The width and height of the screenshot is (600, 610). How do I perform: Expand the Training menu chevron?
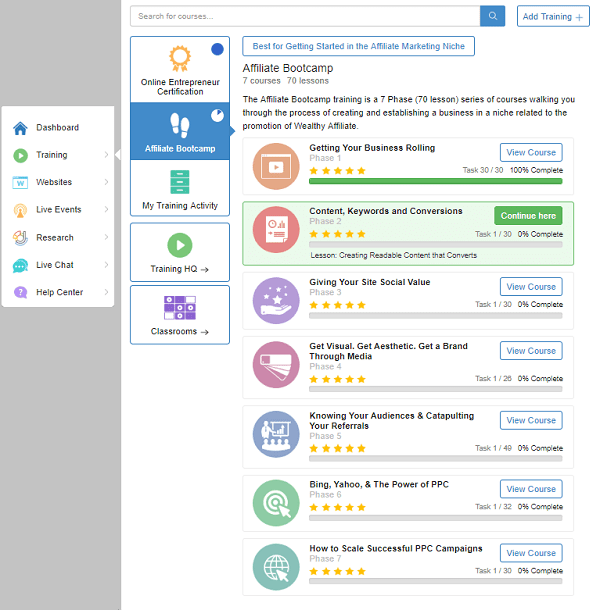(x=106, y=155)
